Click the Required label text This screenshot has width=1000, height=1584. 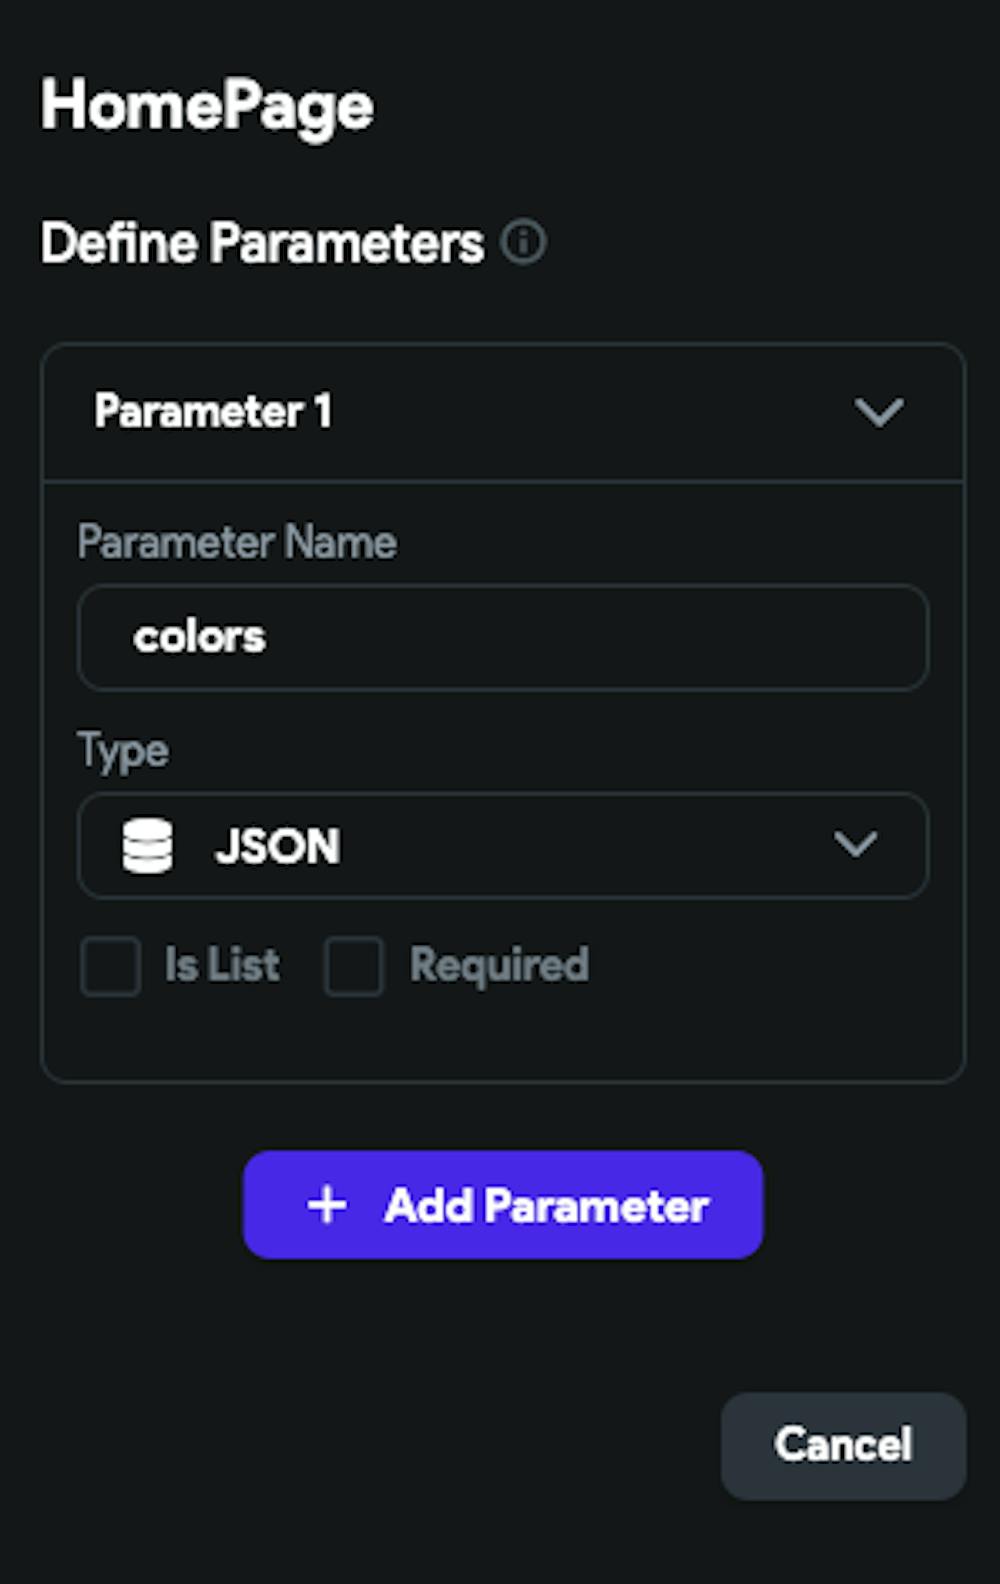499,965
